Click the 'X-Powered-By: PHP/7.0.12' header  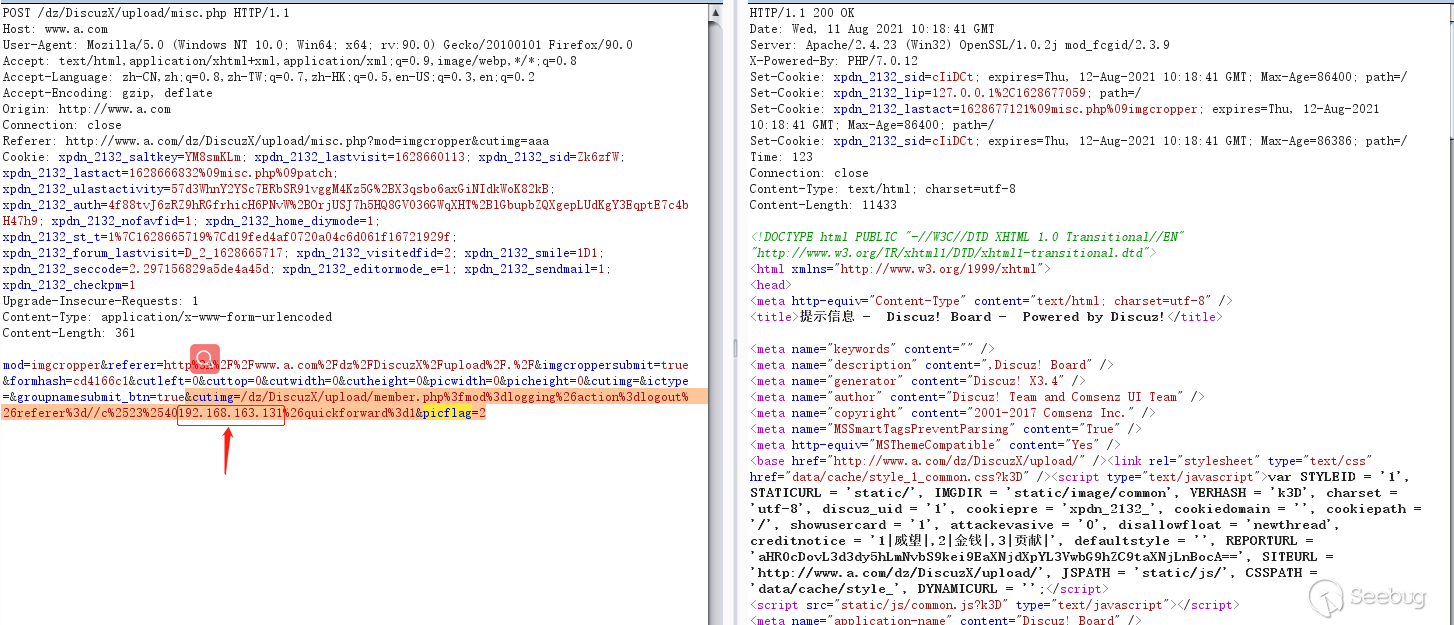tap(833, 61)
